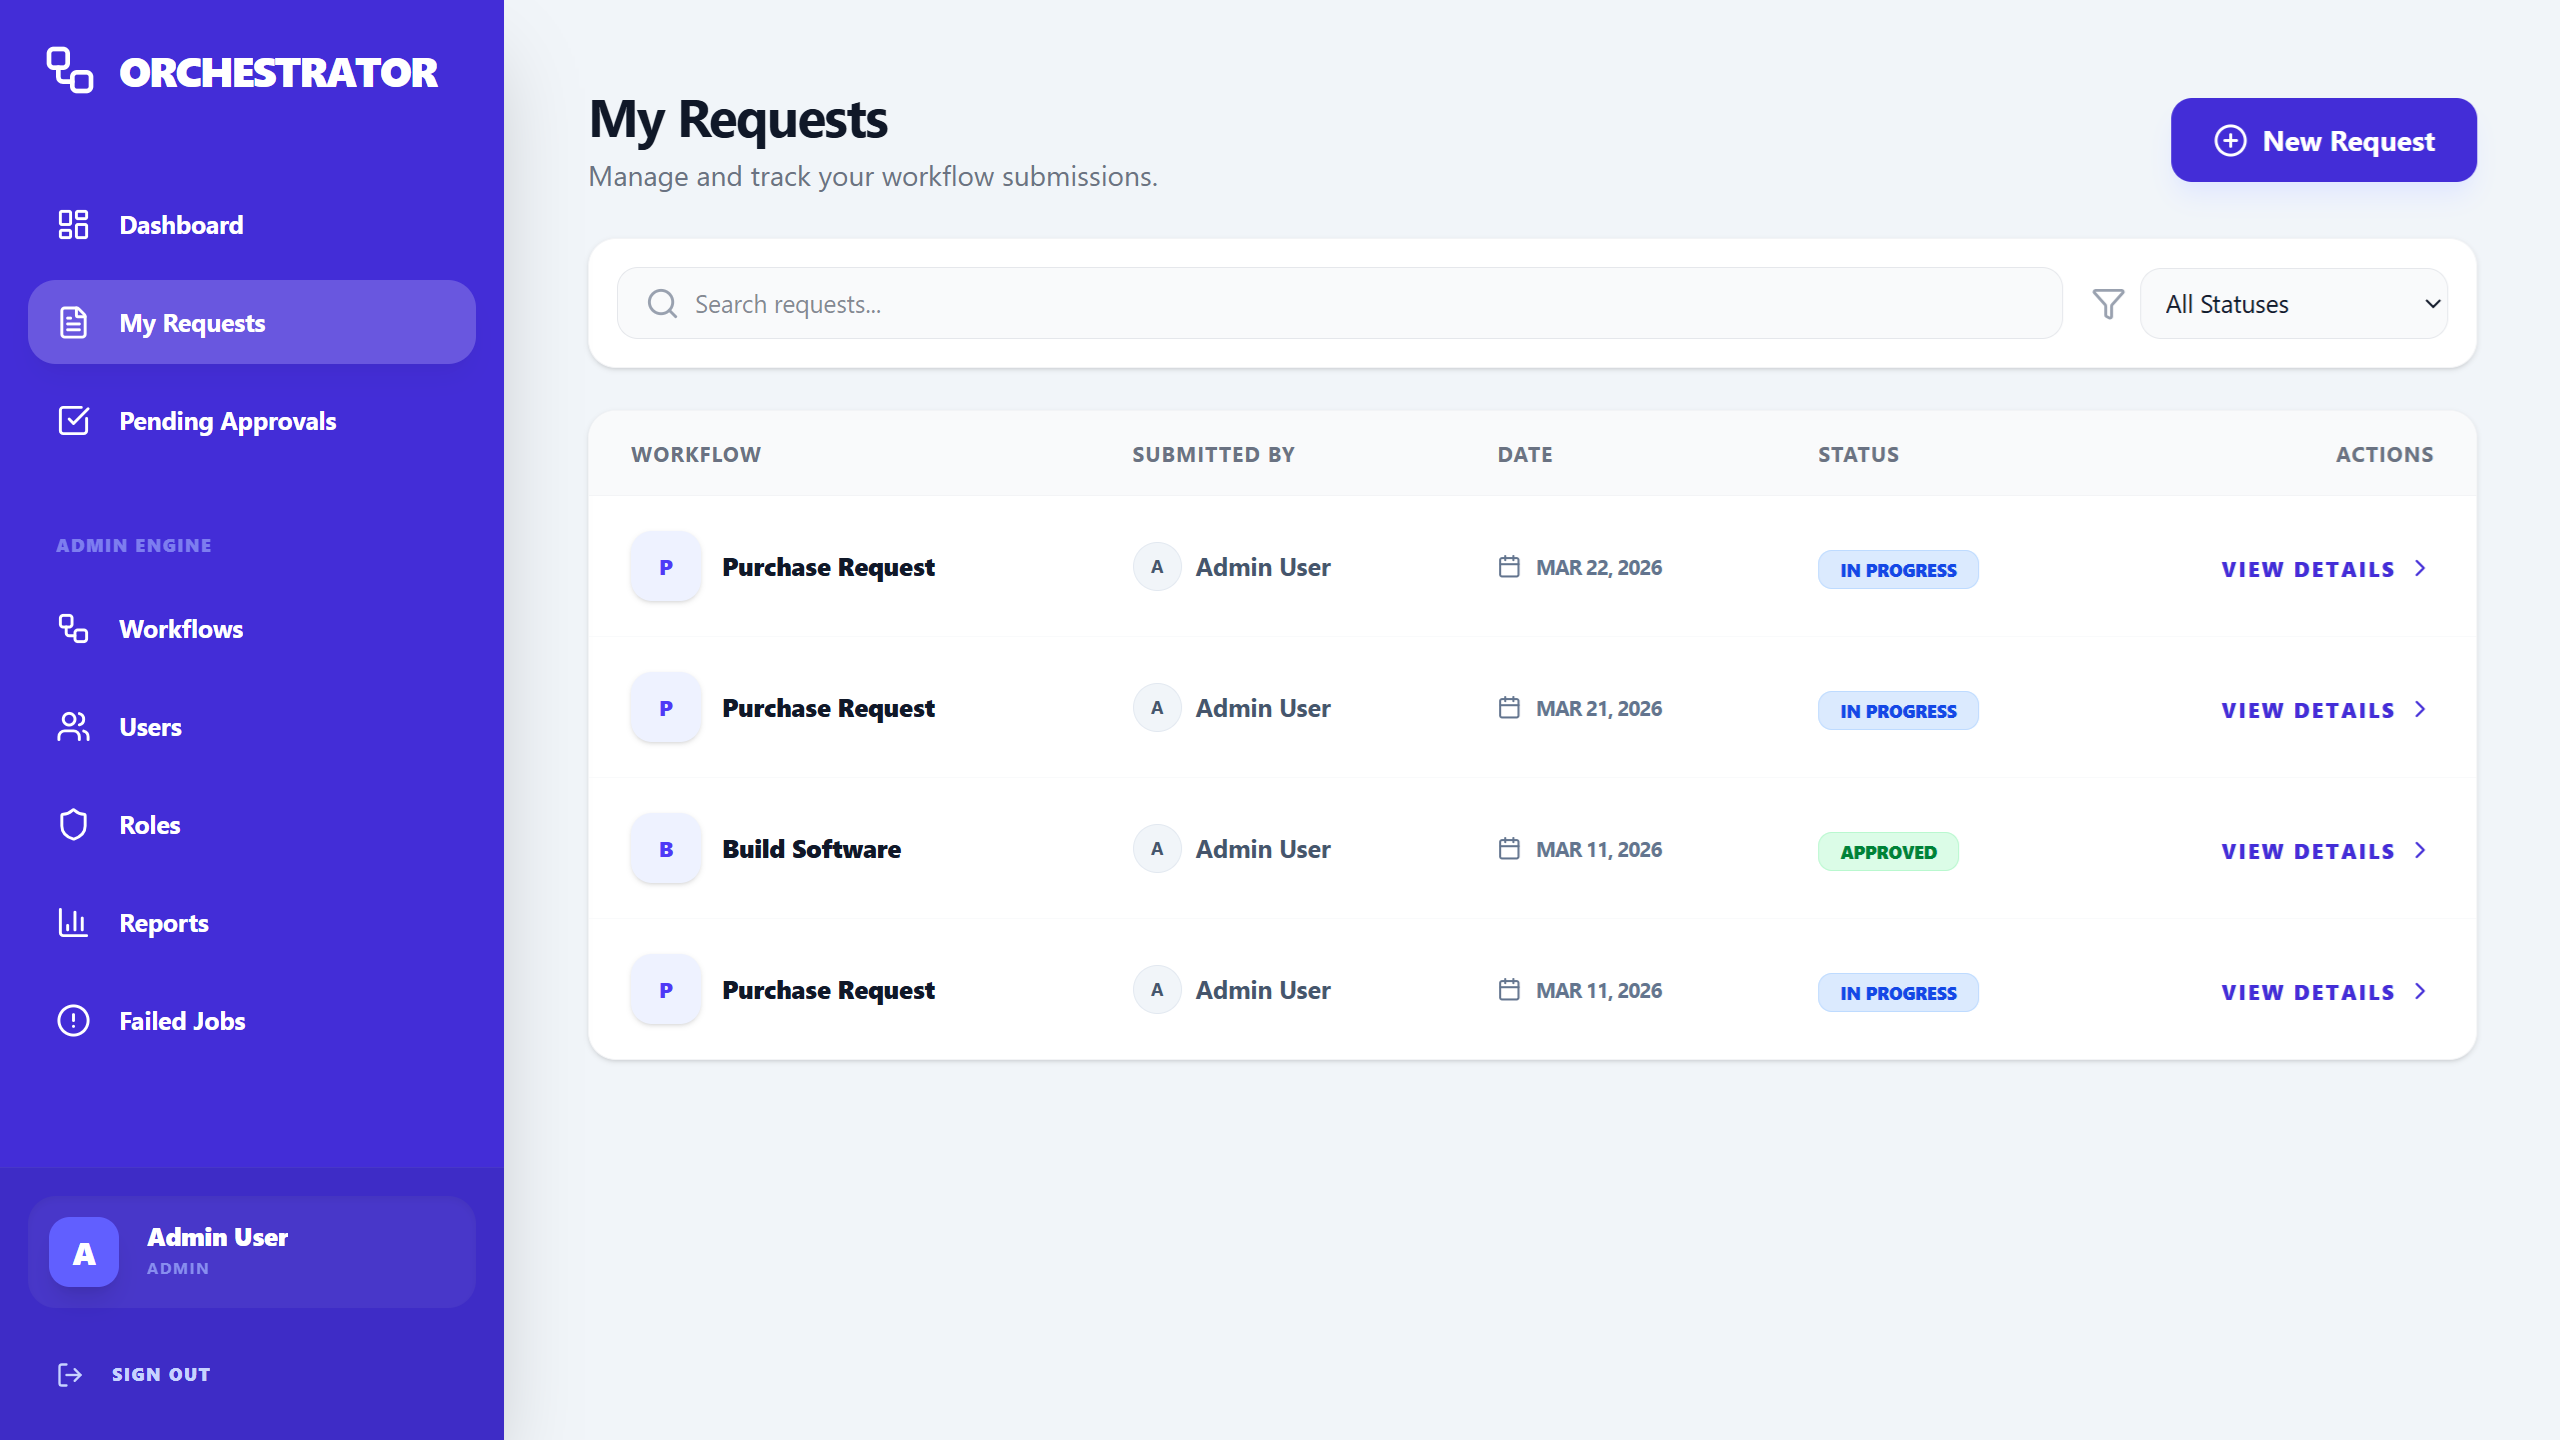View details of Mar 21 Purchase Request

pyautogui.click(x=2308, y=711)
